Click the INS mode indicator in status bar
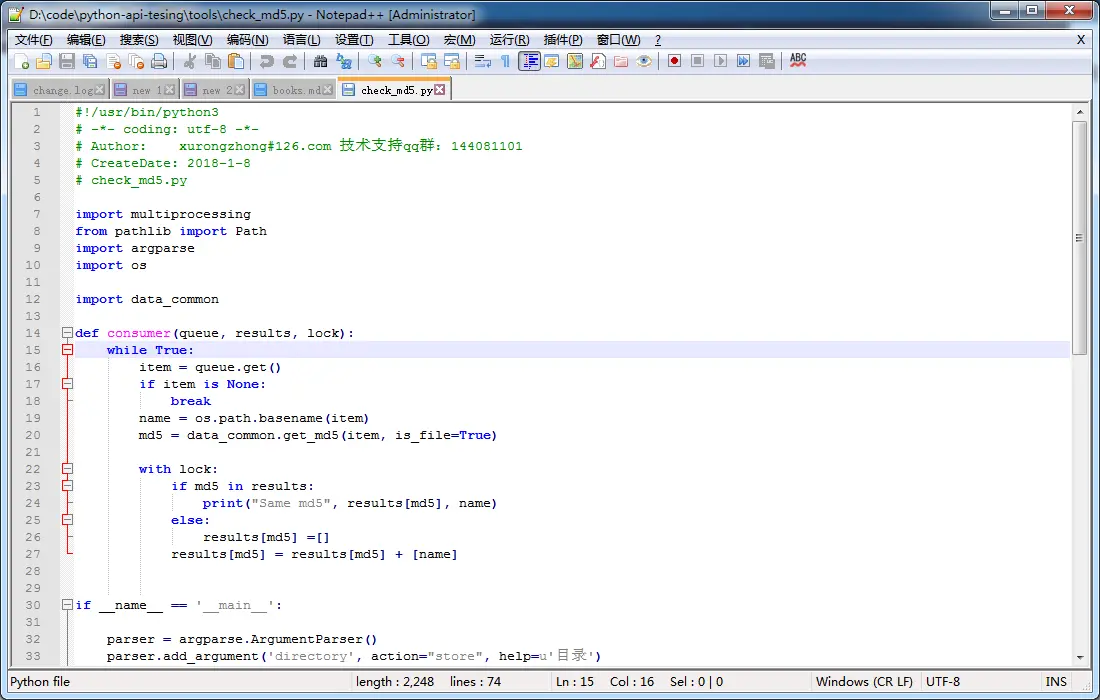 (x=1056, y=681)
